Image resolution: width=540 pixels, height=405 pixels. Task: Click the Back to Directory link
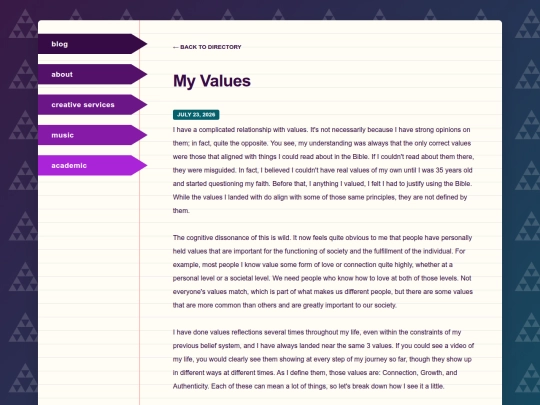pyautogui.click(x=207, y=47)
